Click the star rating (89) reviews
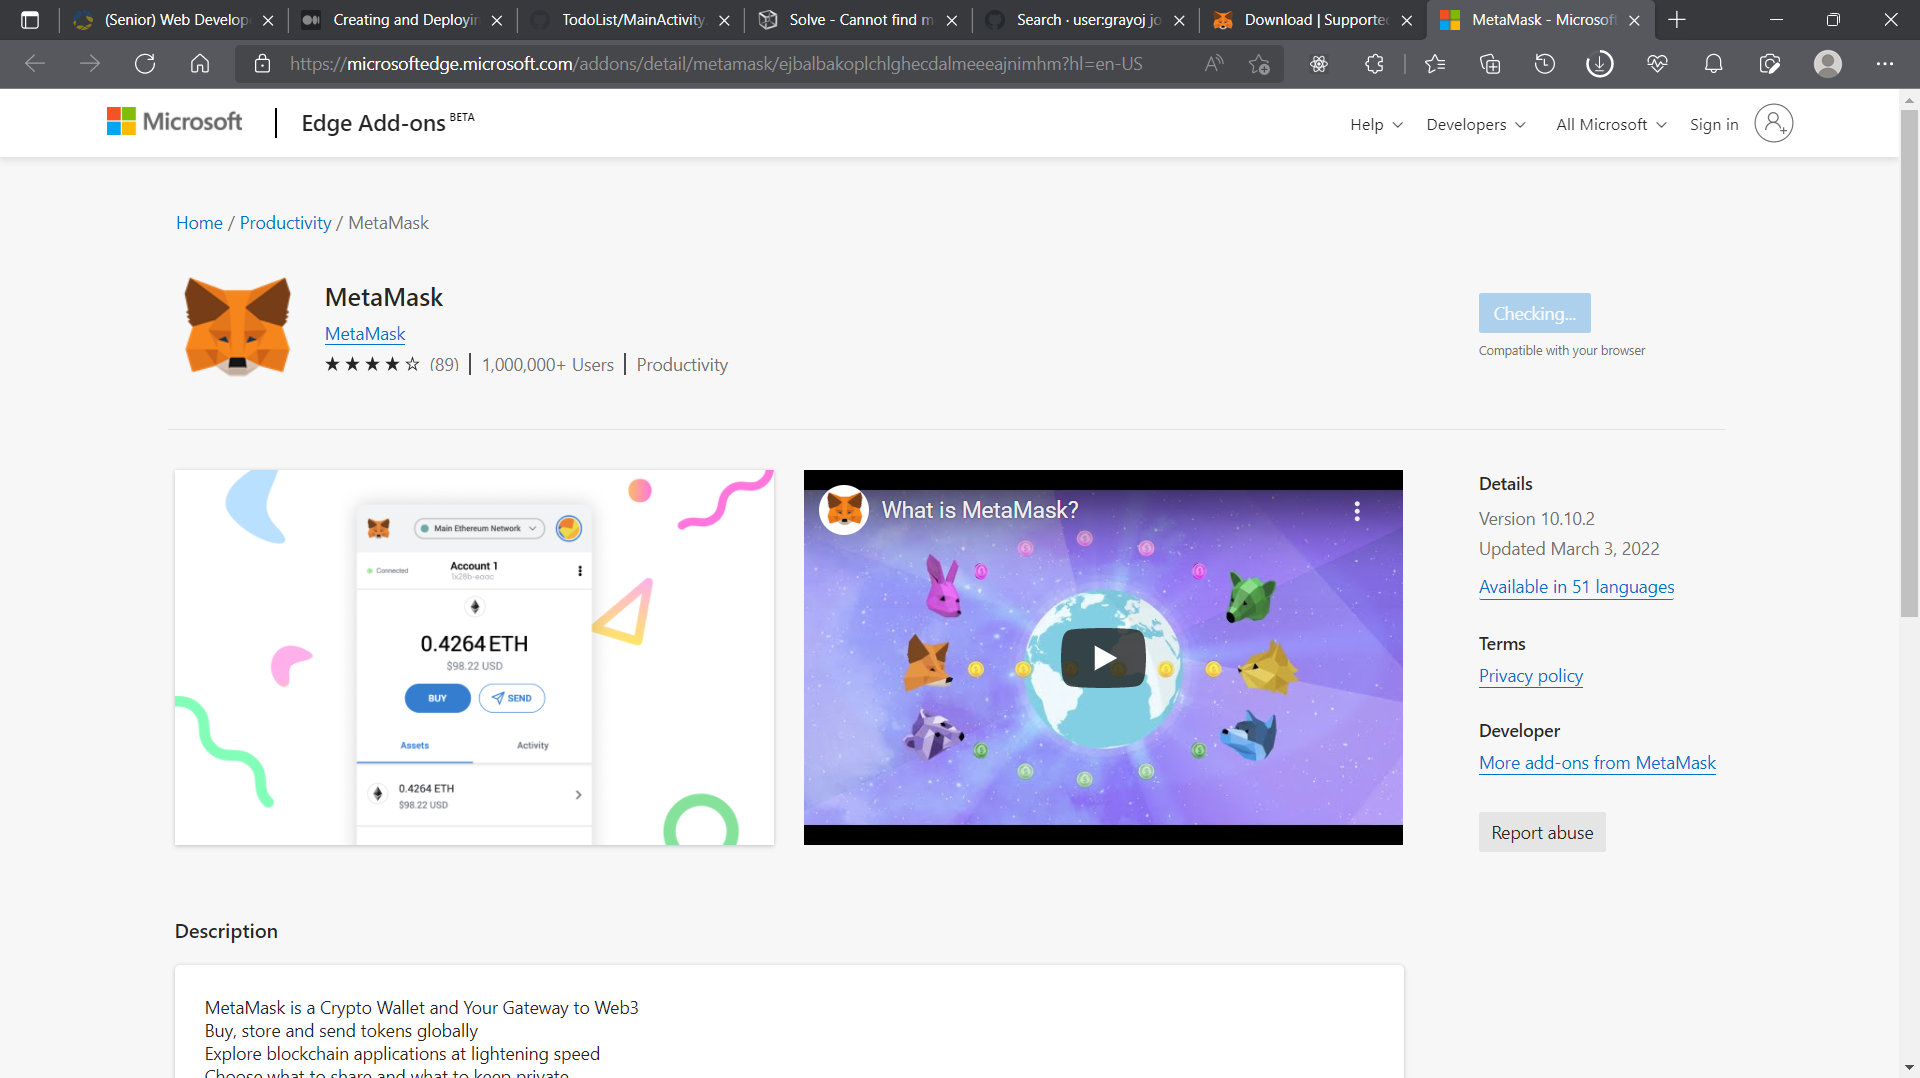Viewport: 1920px width, 1078px height. click(392, 364)
